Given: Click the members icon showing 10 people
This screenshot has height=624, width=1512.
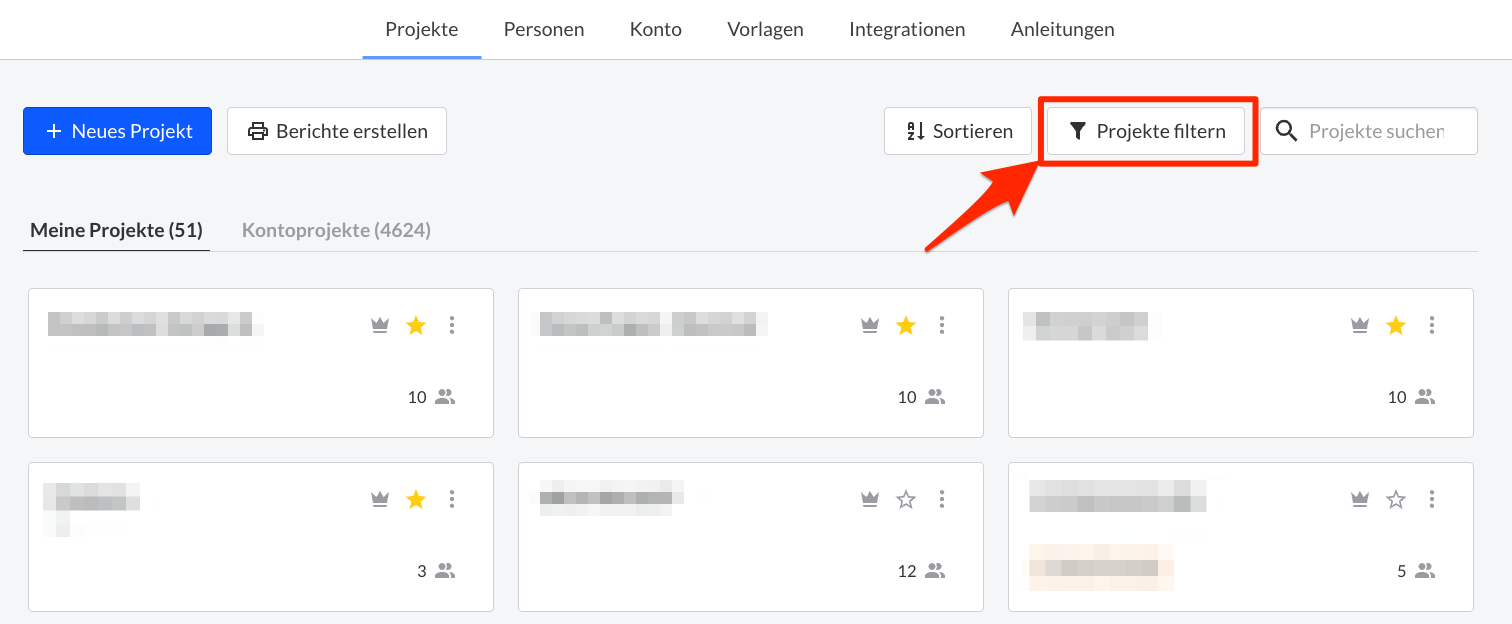Looking at the screenshot, I should (444, 397).
